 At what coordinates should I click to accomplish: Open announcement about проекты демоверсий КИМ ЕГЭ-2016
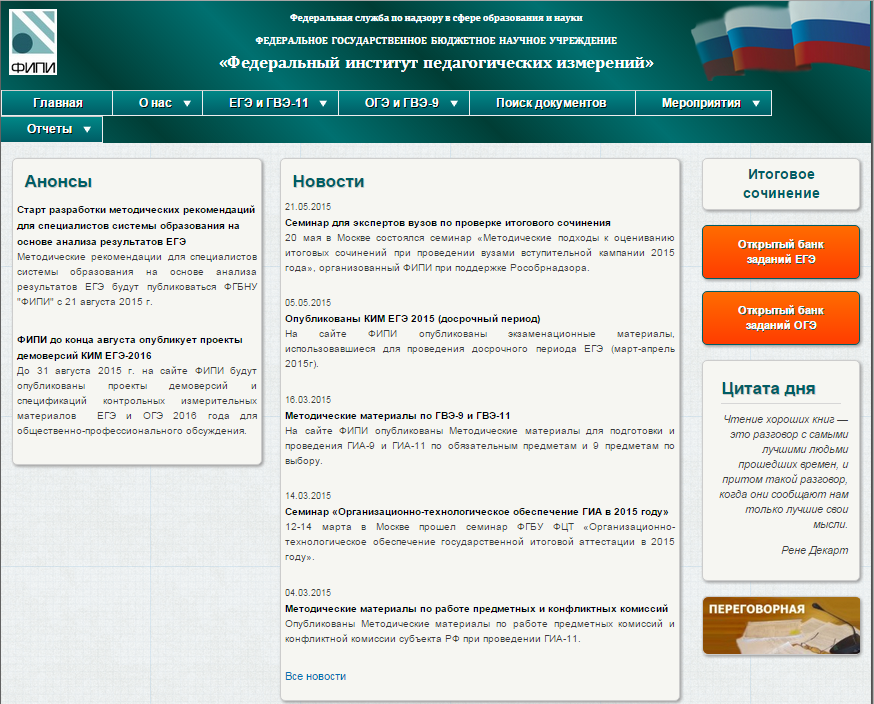(x=130, y=348)
